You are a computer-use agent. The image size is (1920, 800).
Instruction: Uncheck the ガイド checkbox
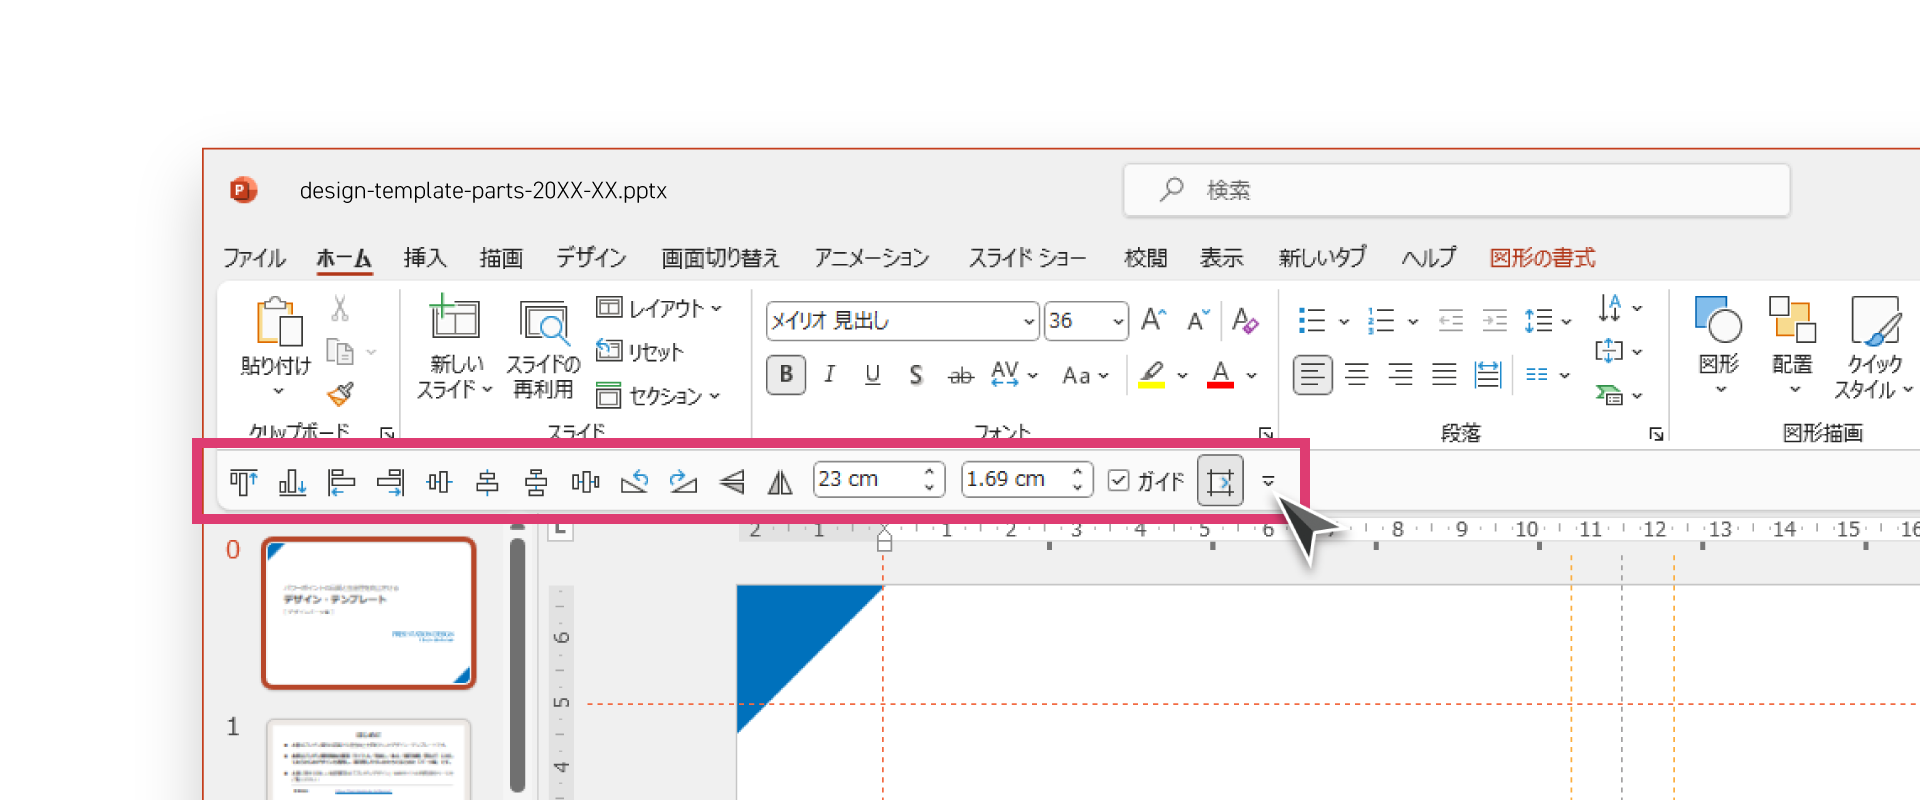tap(1119, 481)
